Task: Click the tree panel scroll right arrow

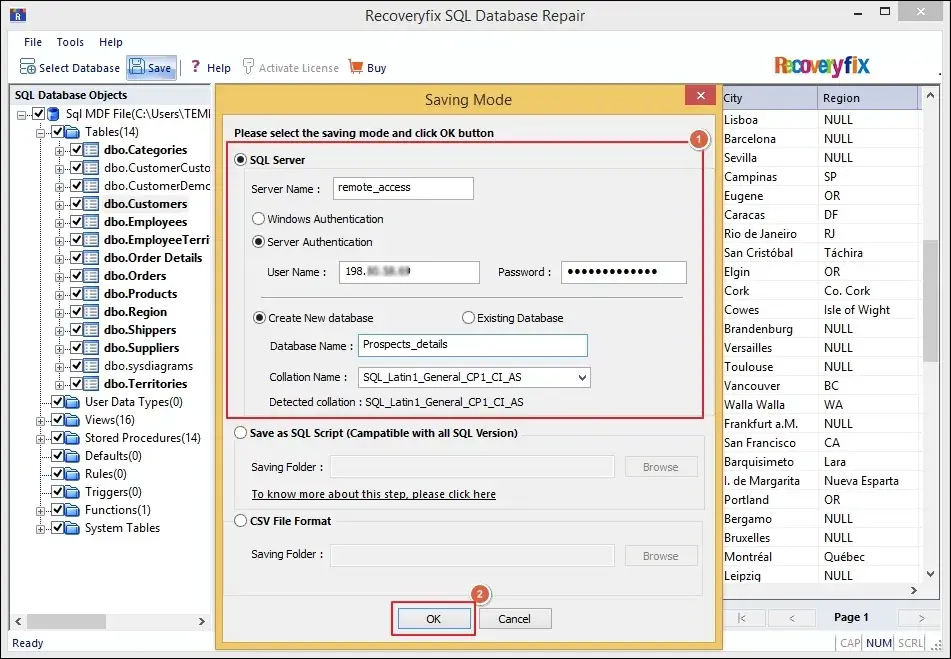Action: click(201, 621)
